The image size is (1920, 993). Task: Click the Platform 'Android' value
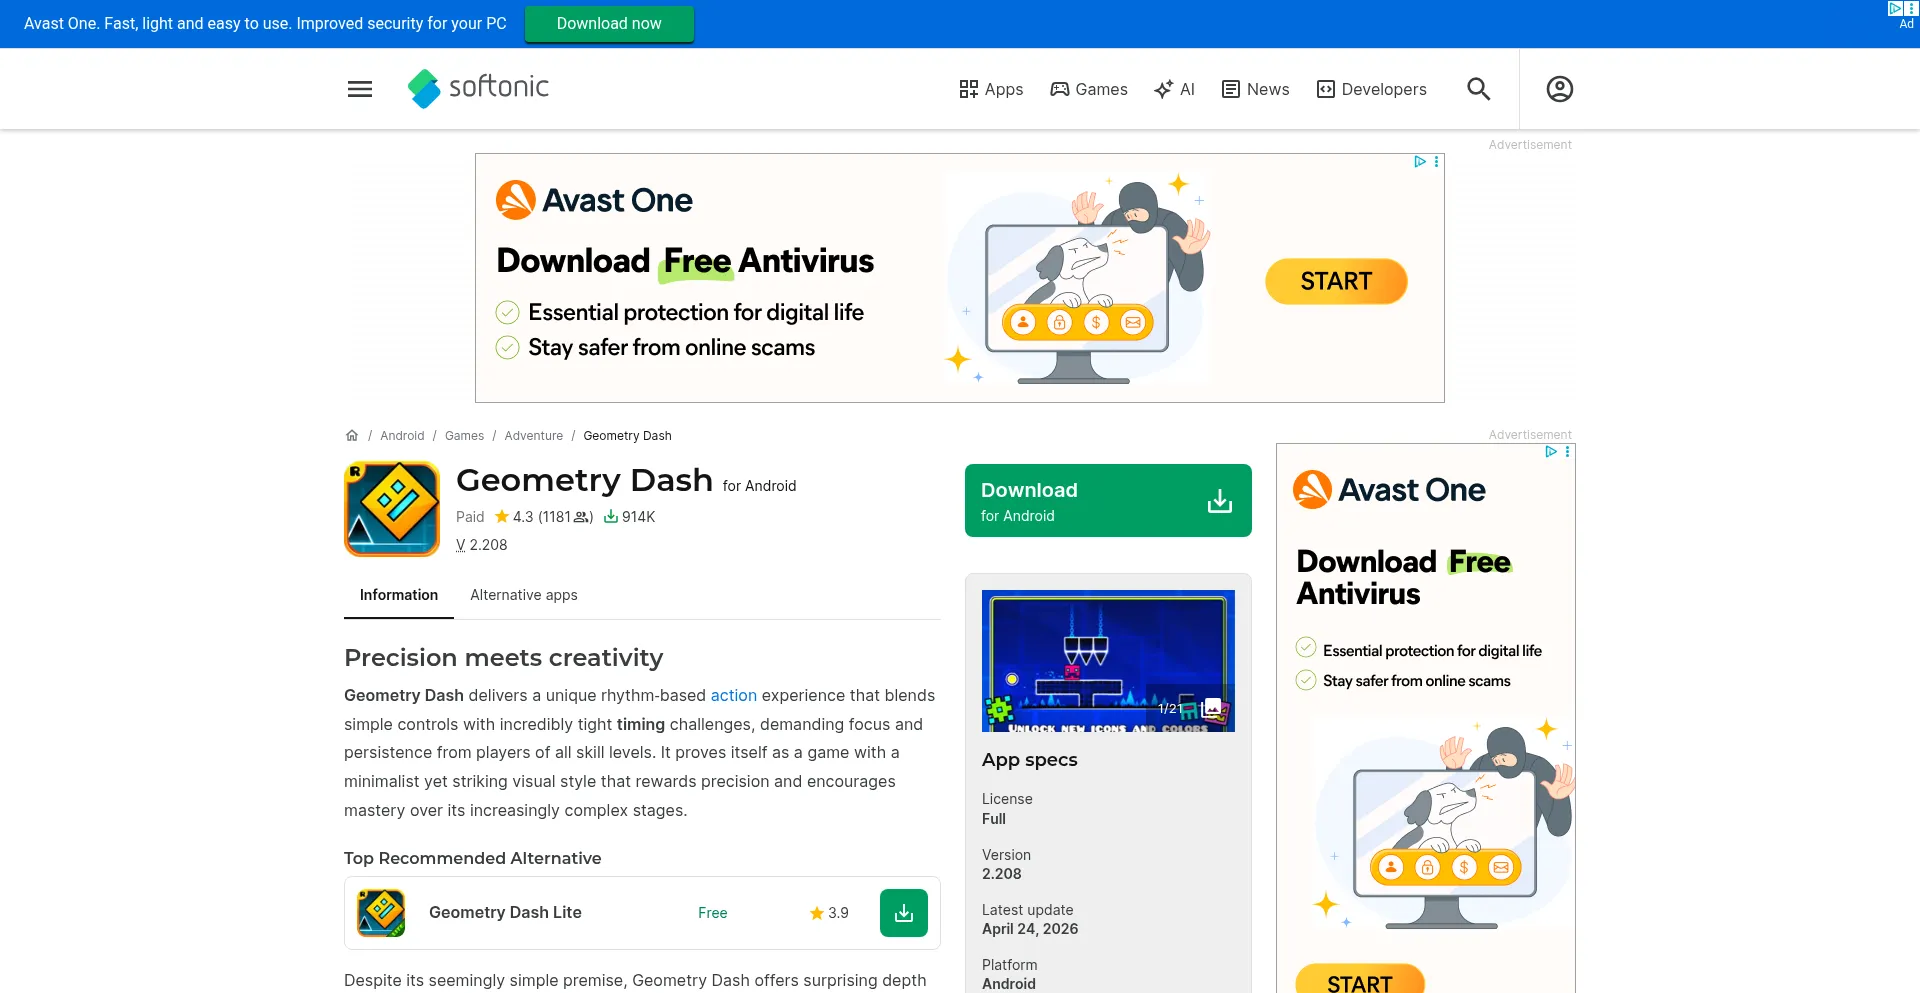1009,984
